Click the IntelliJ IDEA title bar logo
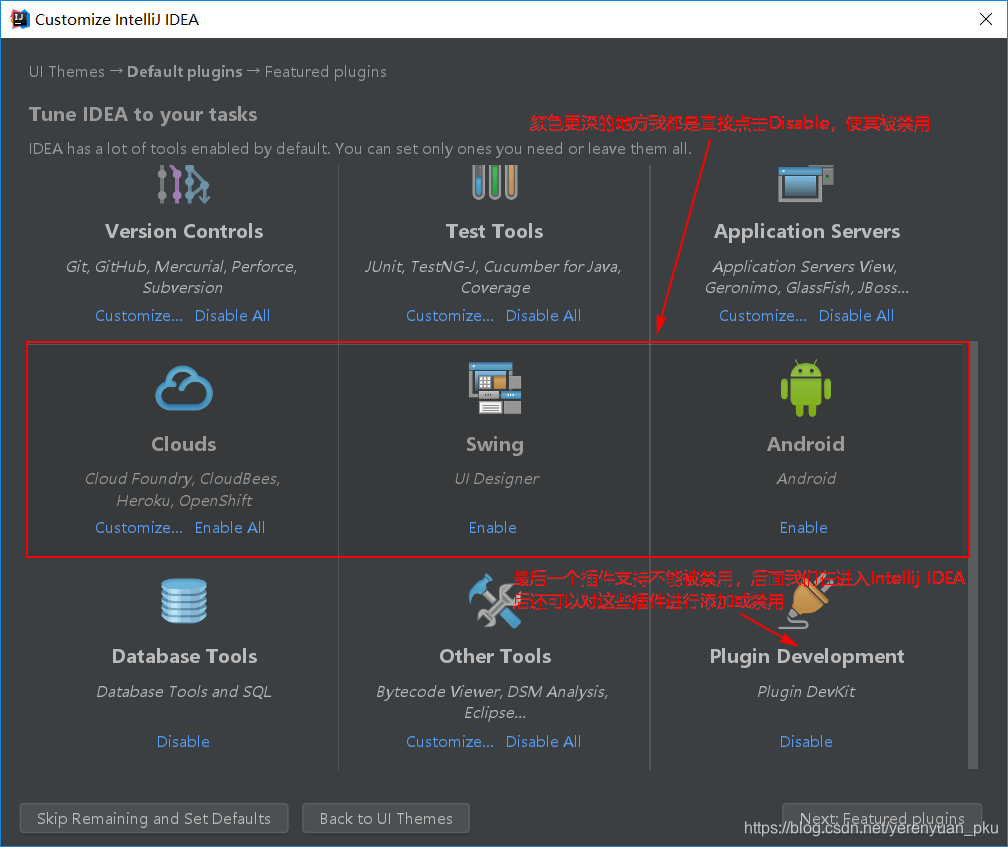The width and height of the screenshot is (1008, 847). [x=20, y=19]
